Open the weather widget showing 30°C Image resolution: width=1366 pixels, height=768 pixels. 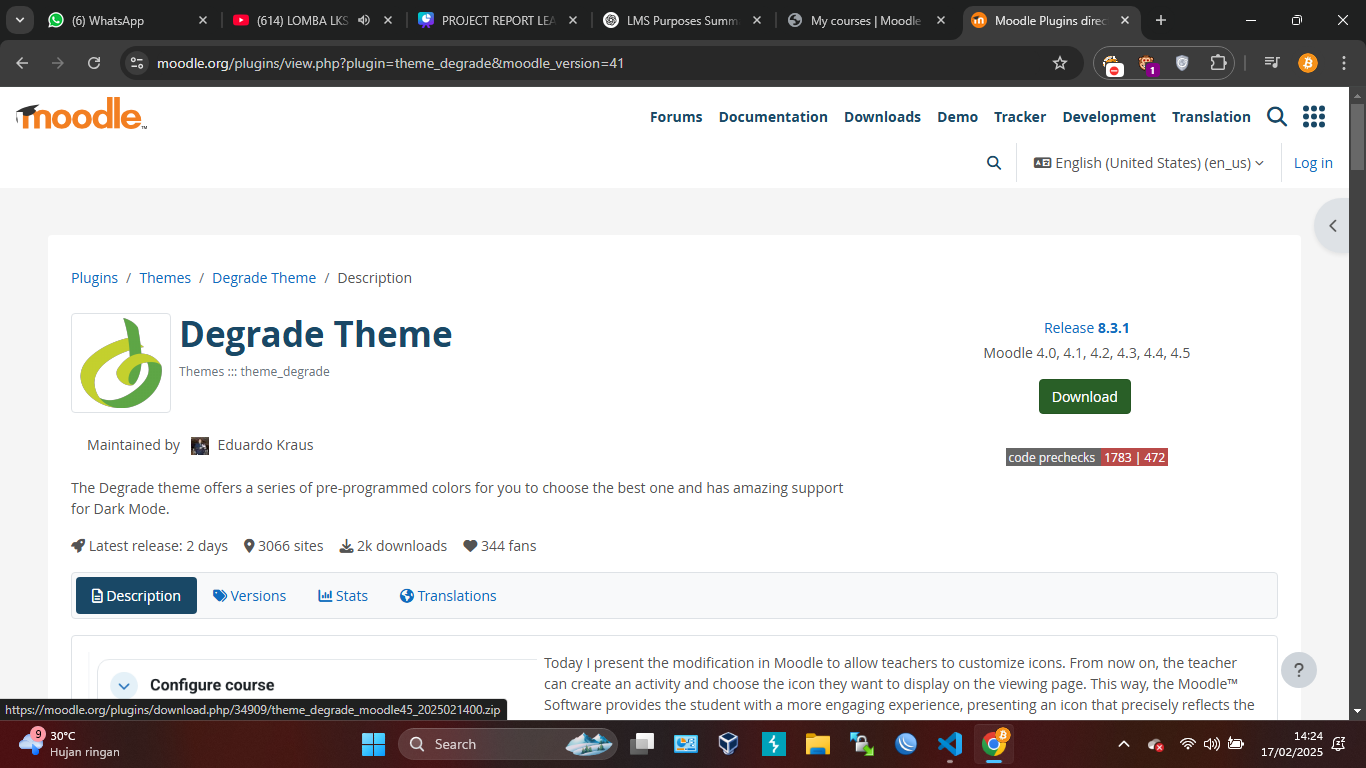tap(68, 744)
